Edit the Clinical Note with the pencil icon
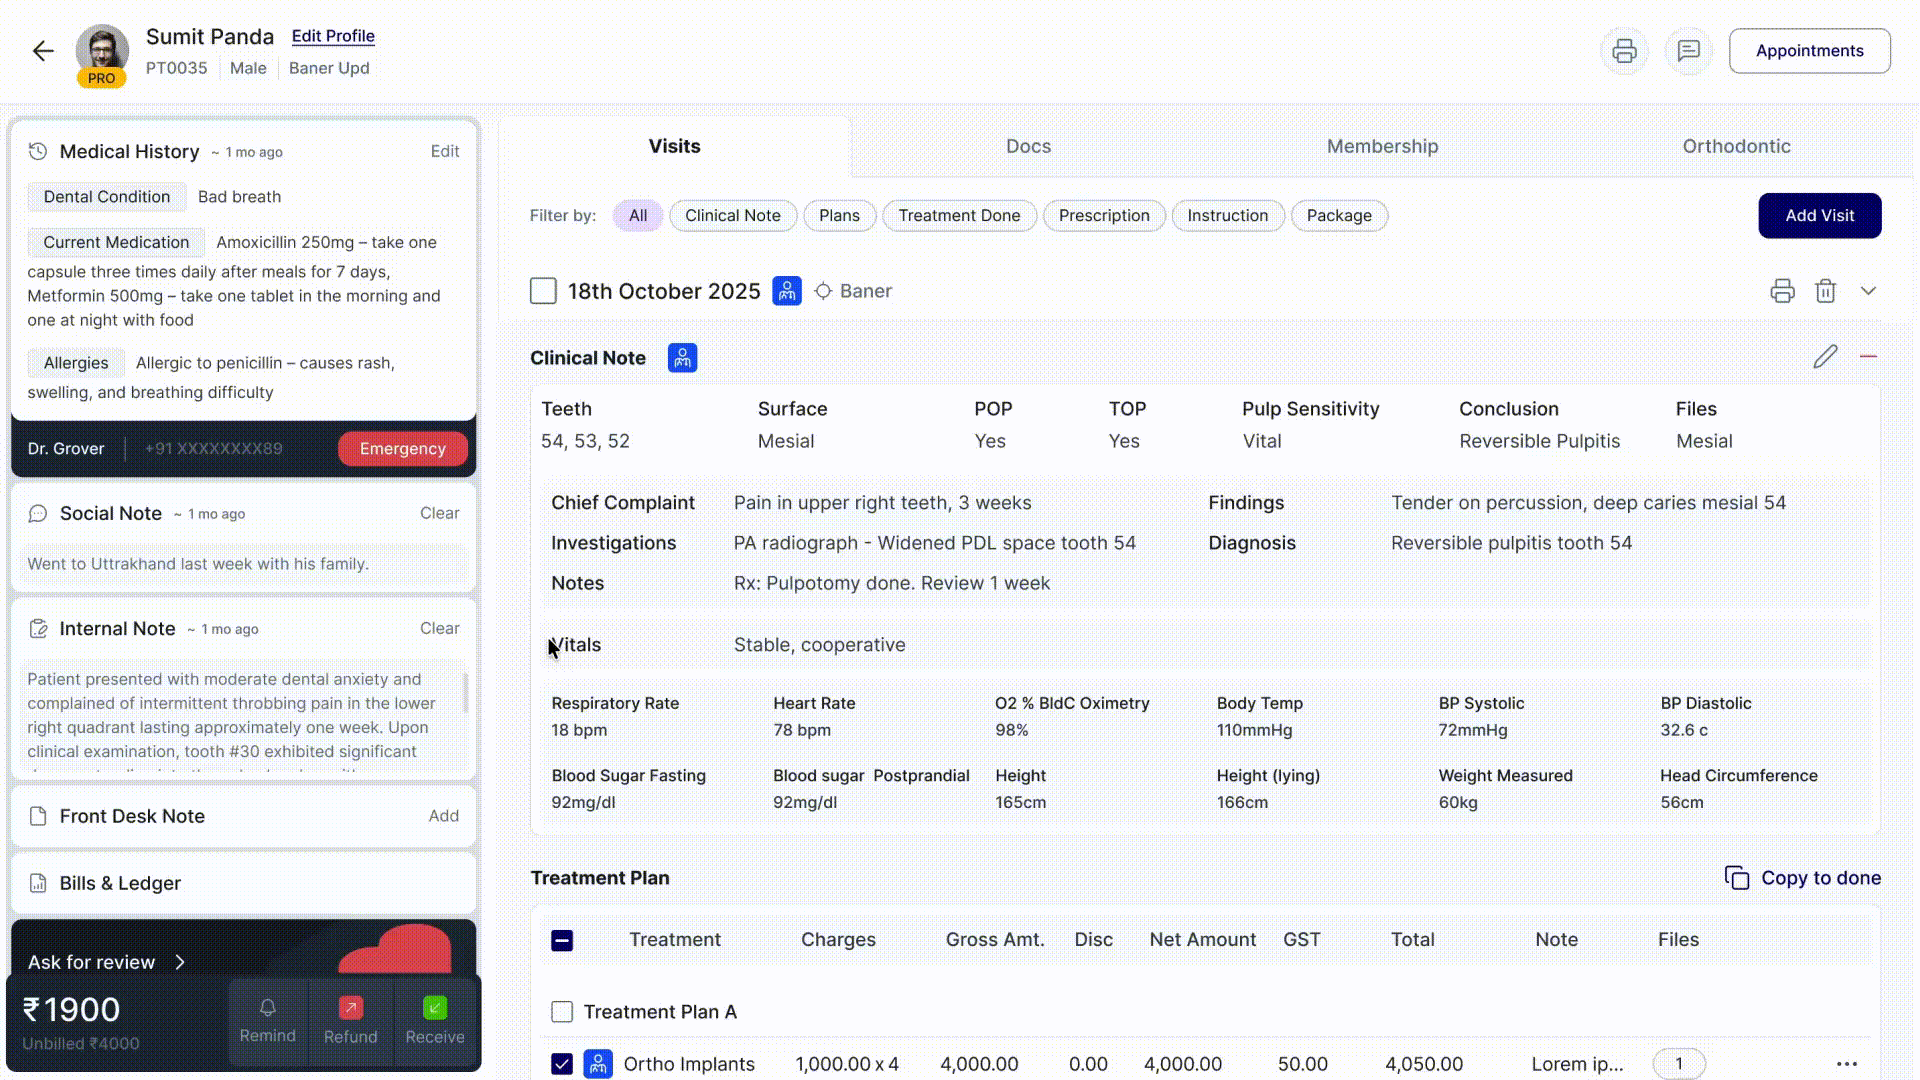1920x1080 pixels. pos(1827,356)
